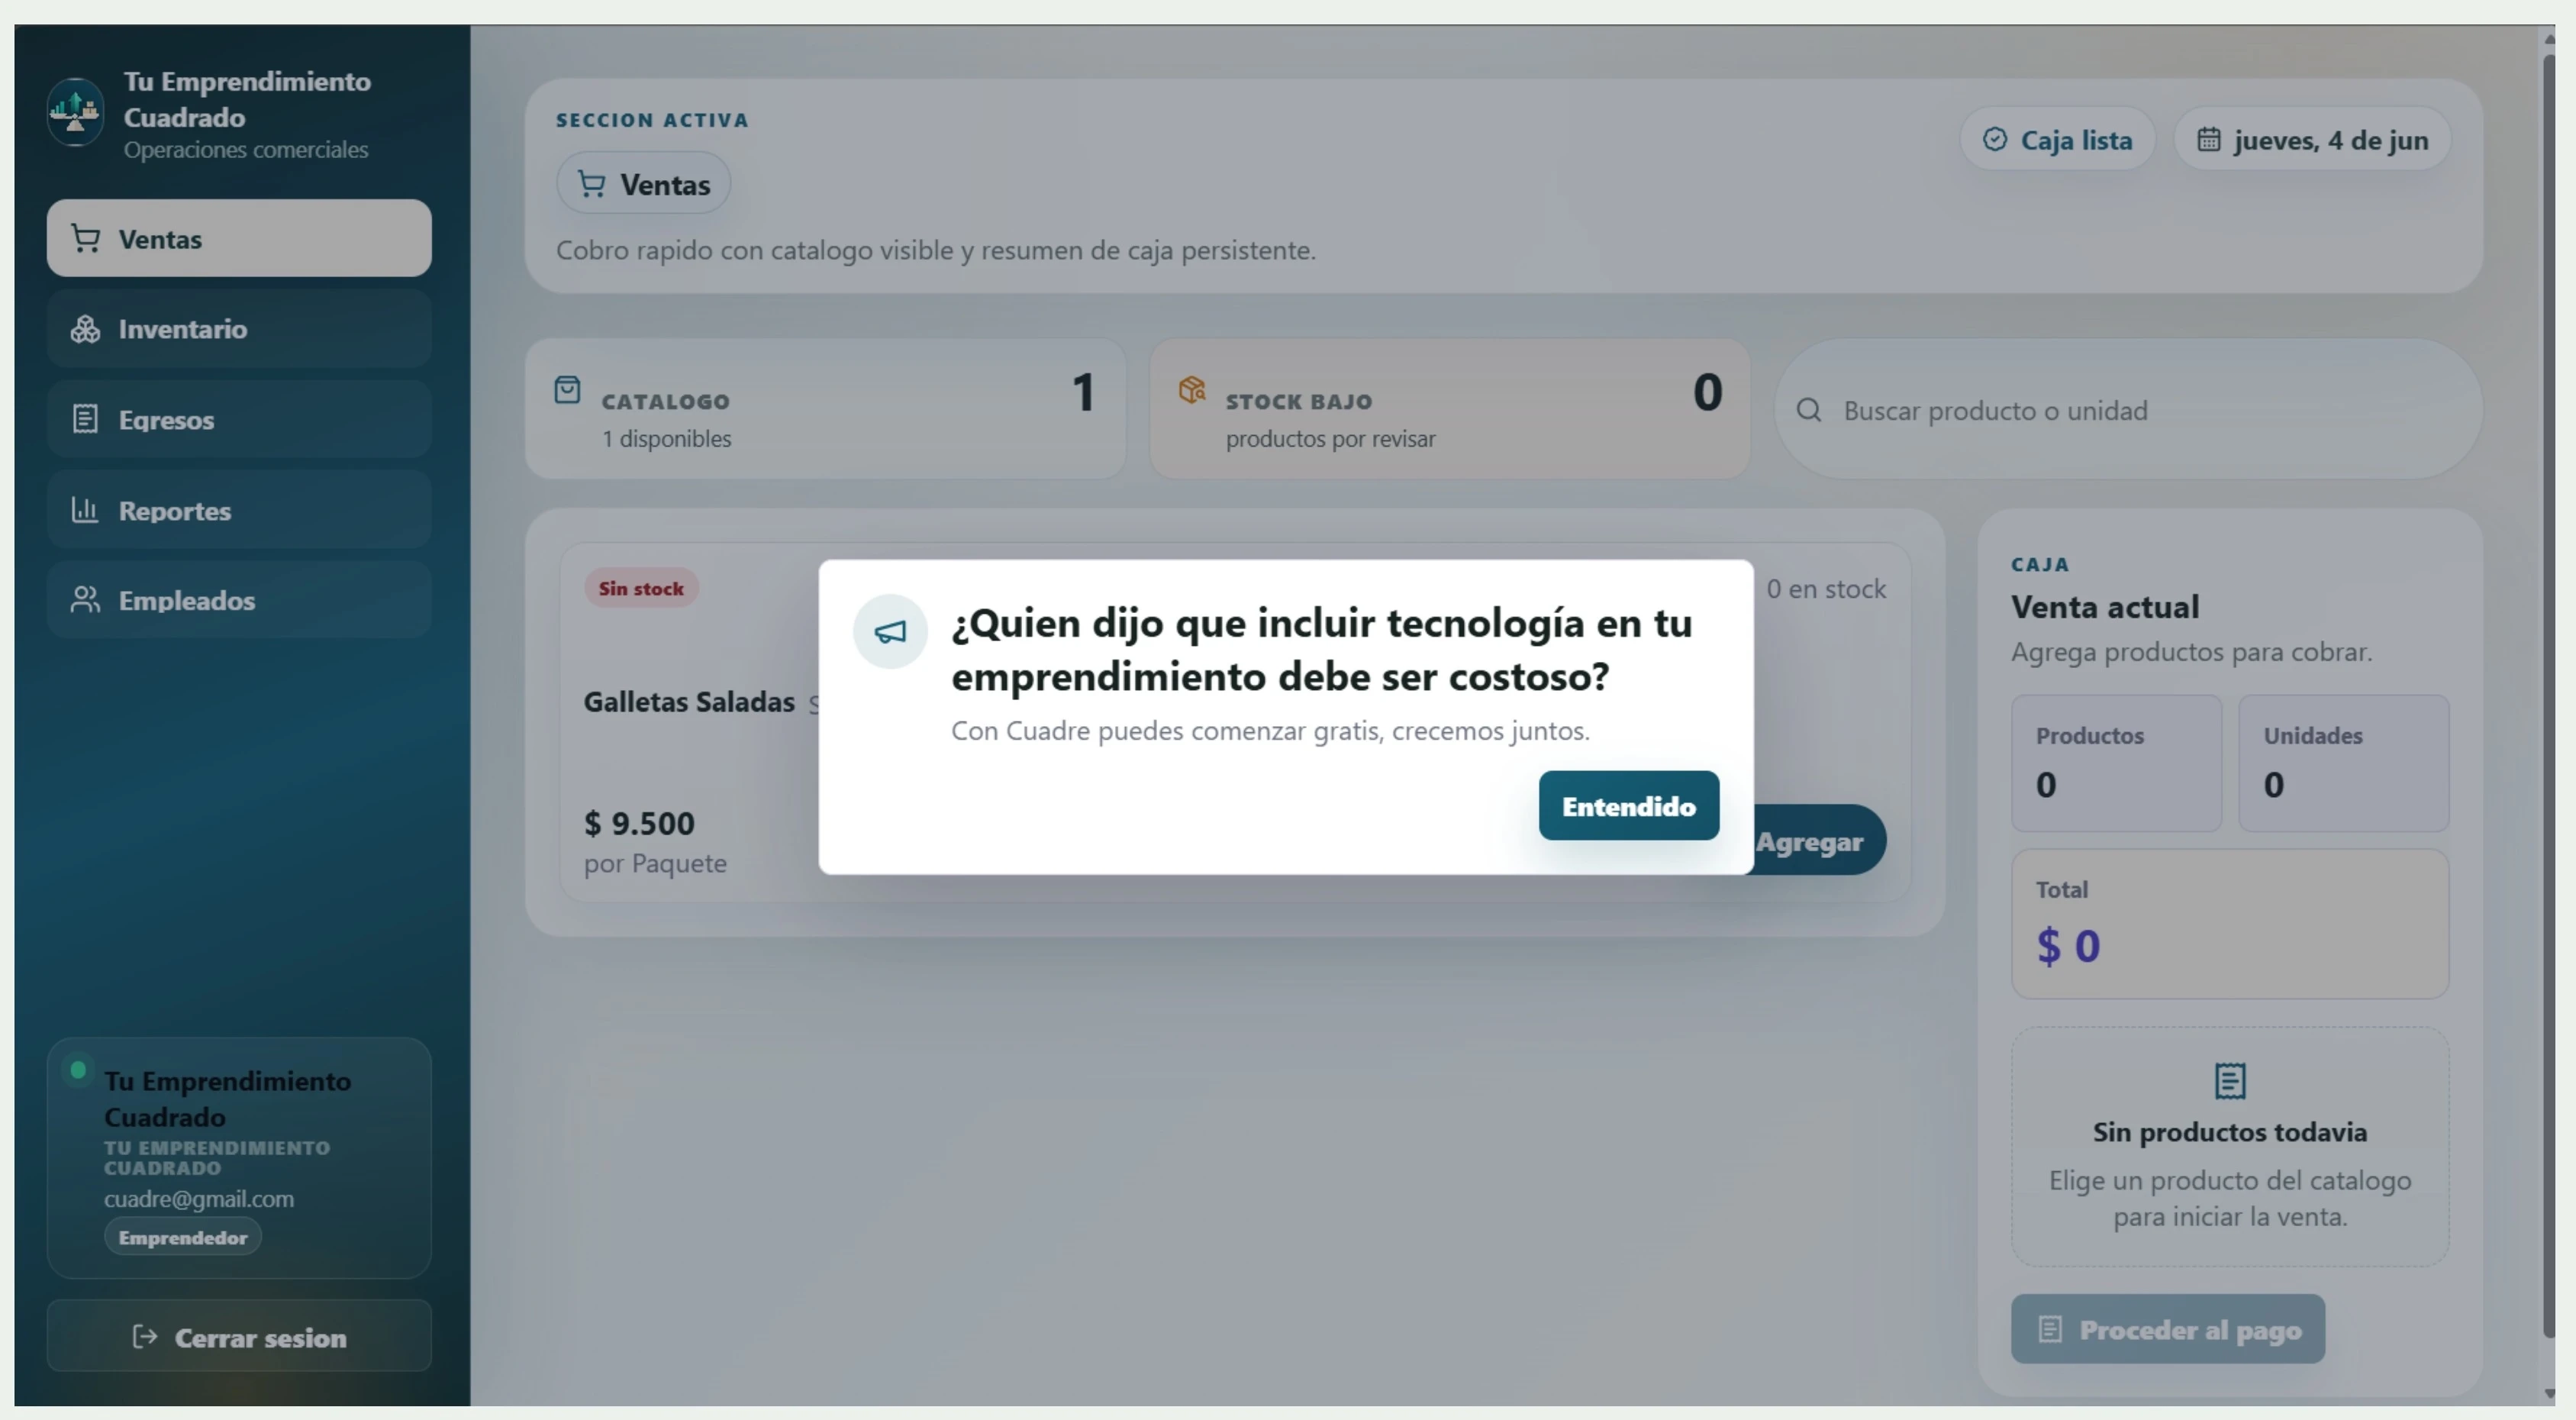The height and width of the screenshot is (1420, 2576).
Task: Focus the Buscar producto search field
Action: coord(2129,410)
